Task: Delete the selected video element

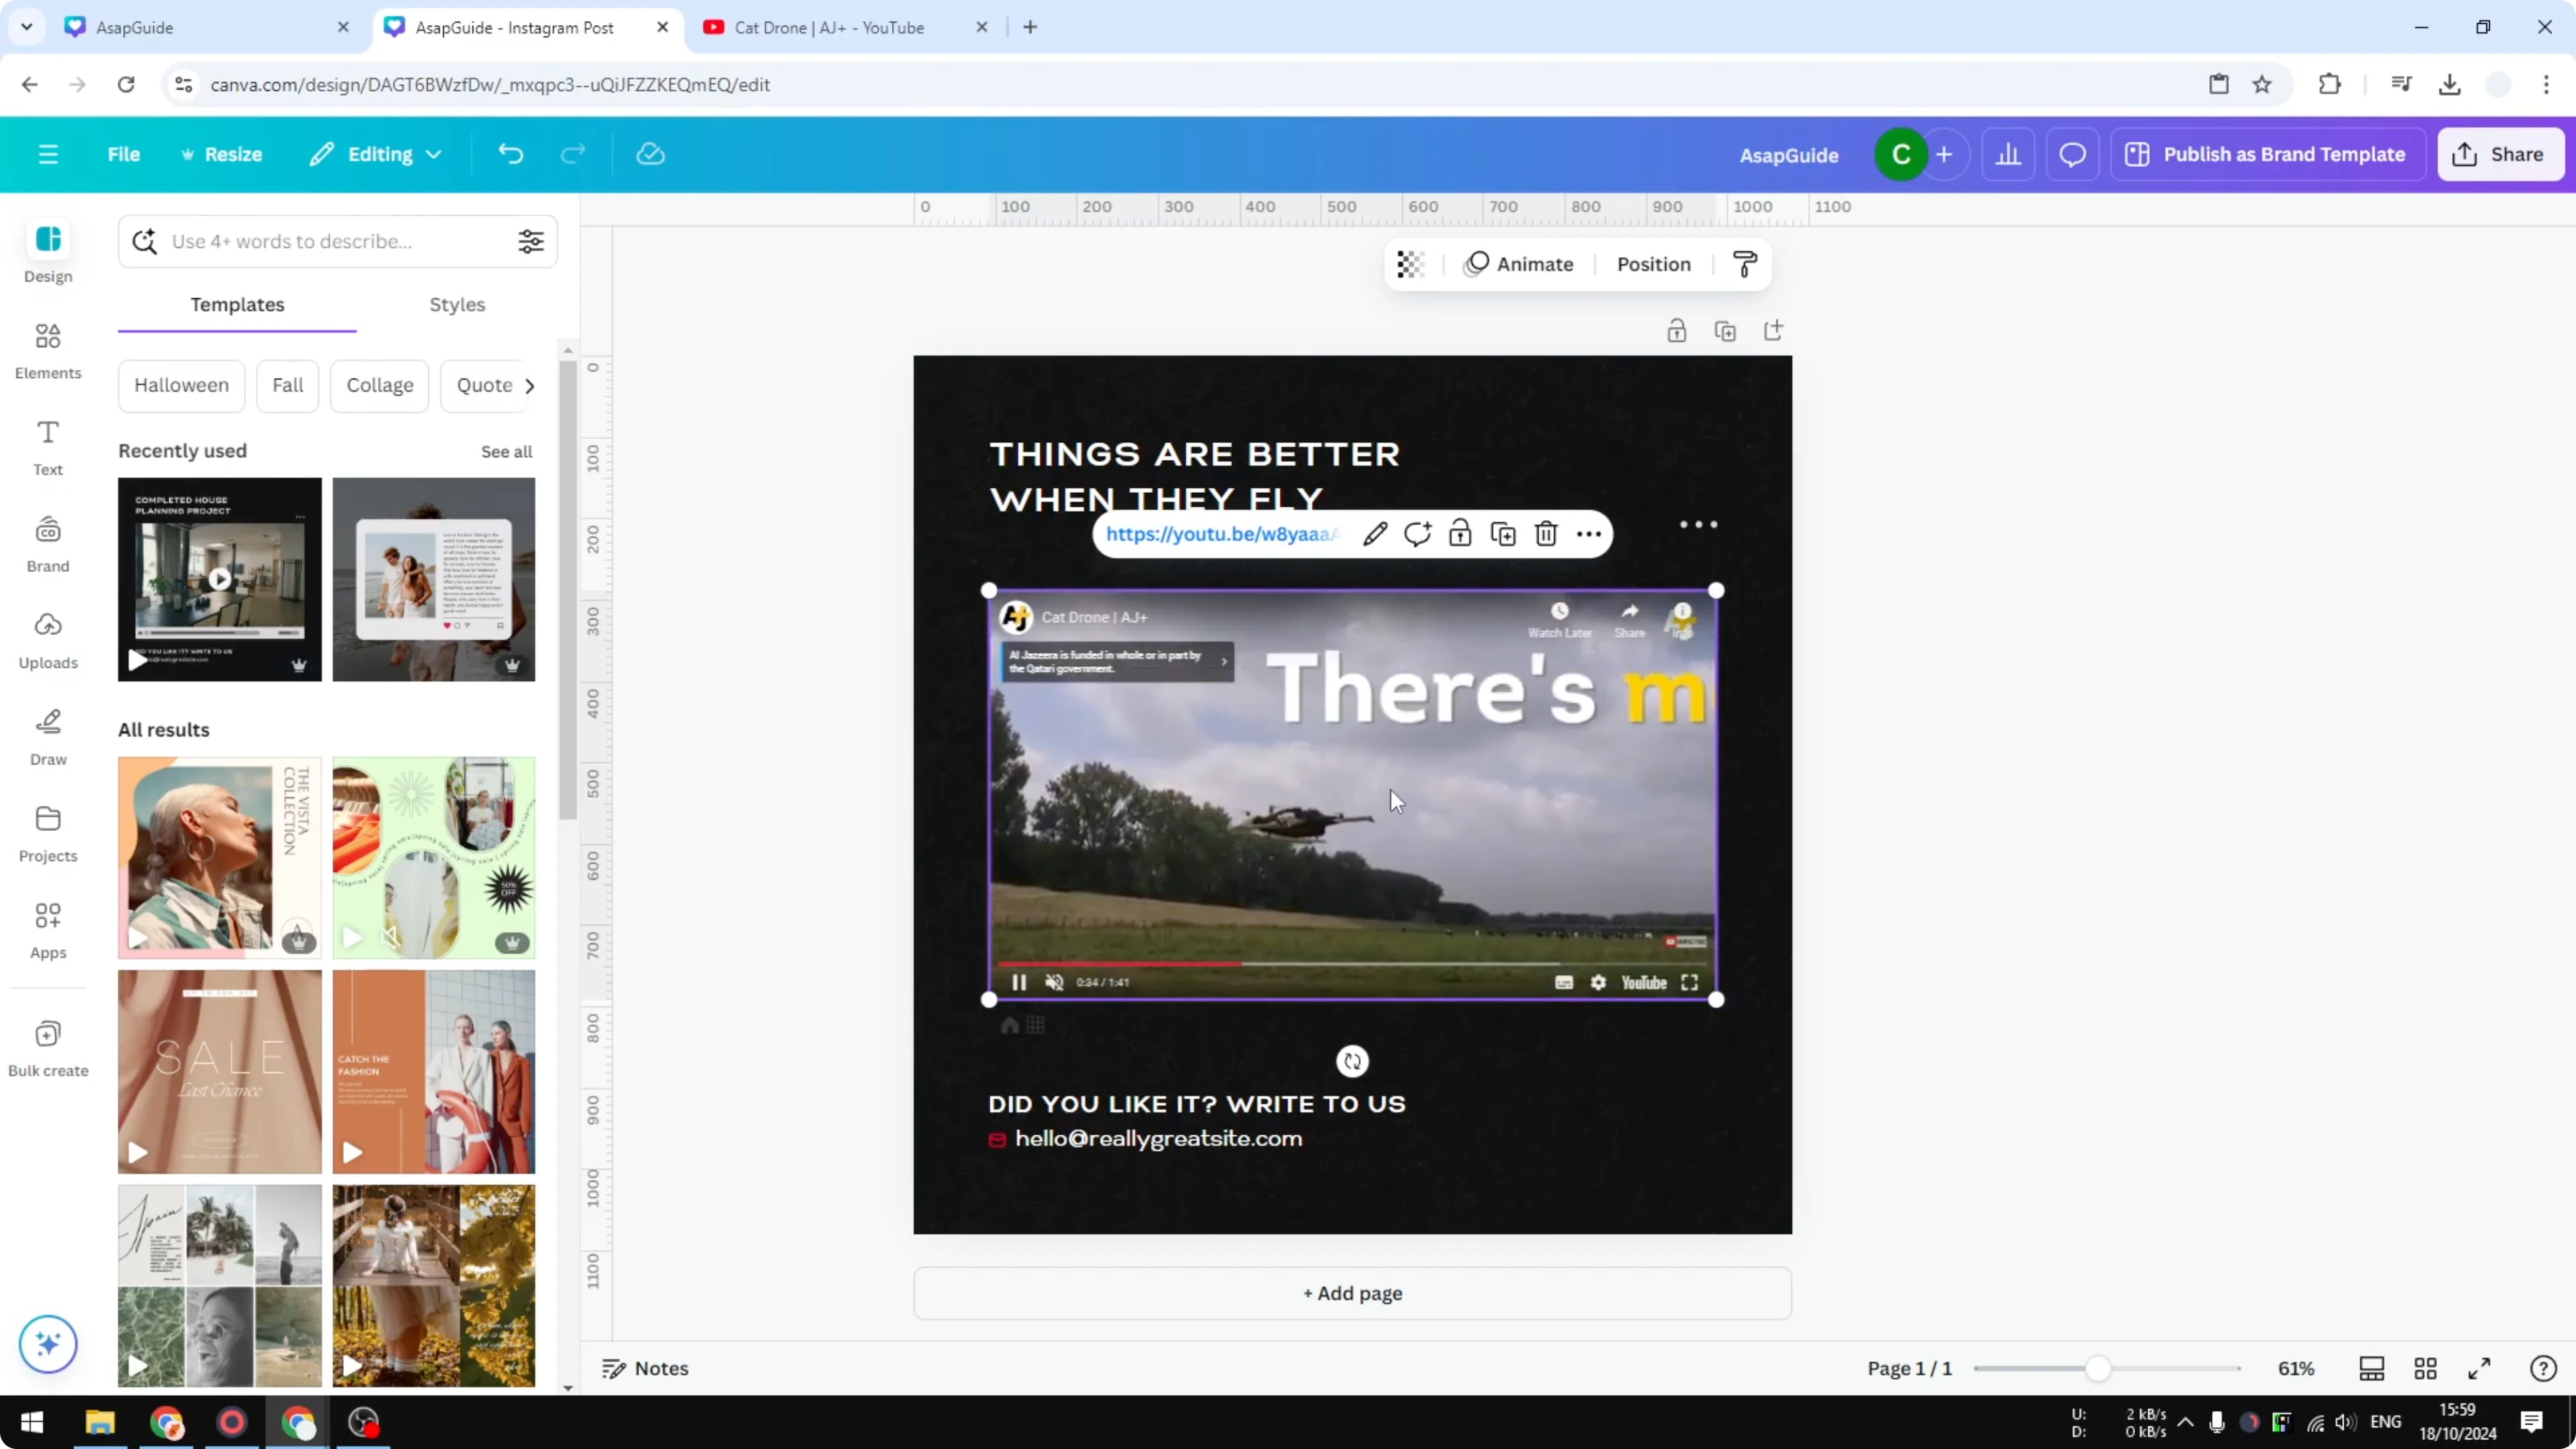Action: 1545,534
